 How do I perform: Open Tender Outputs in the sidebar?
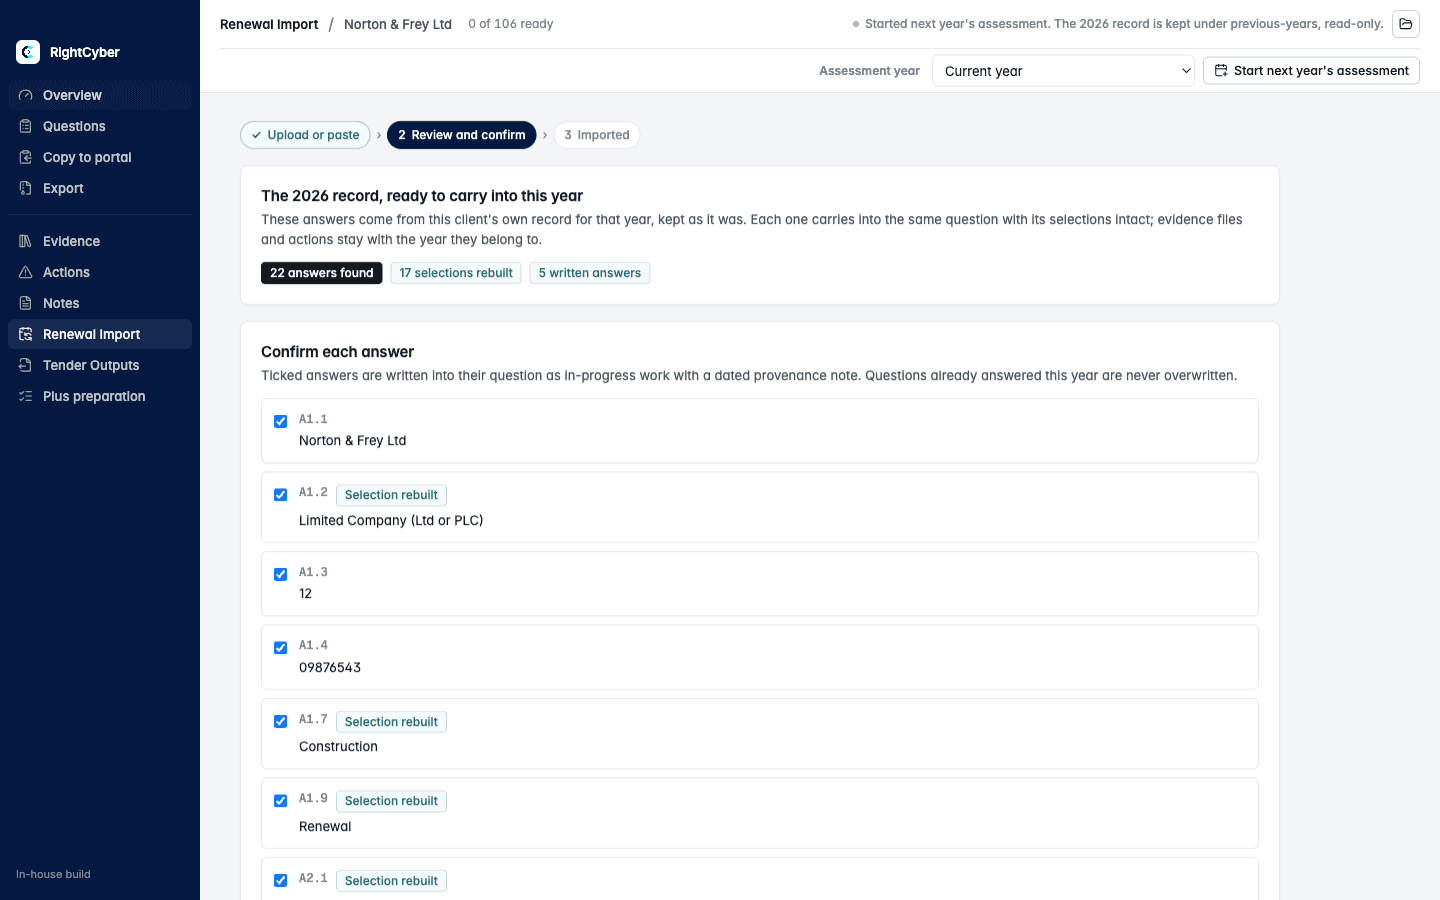[100, 365]
